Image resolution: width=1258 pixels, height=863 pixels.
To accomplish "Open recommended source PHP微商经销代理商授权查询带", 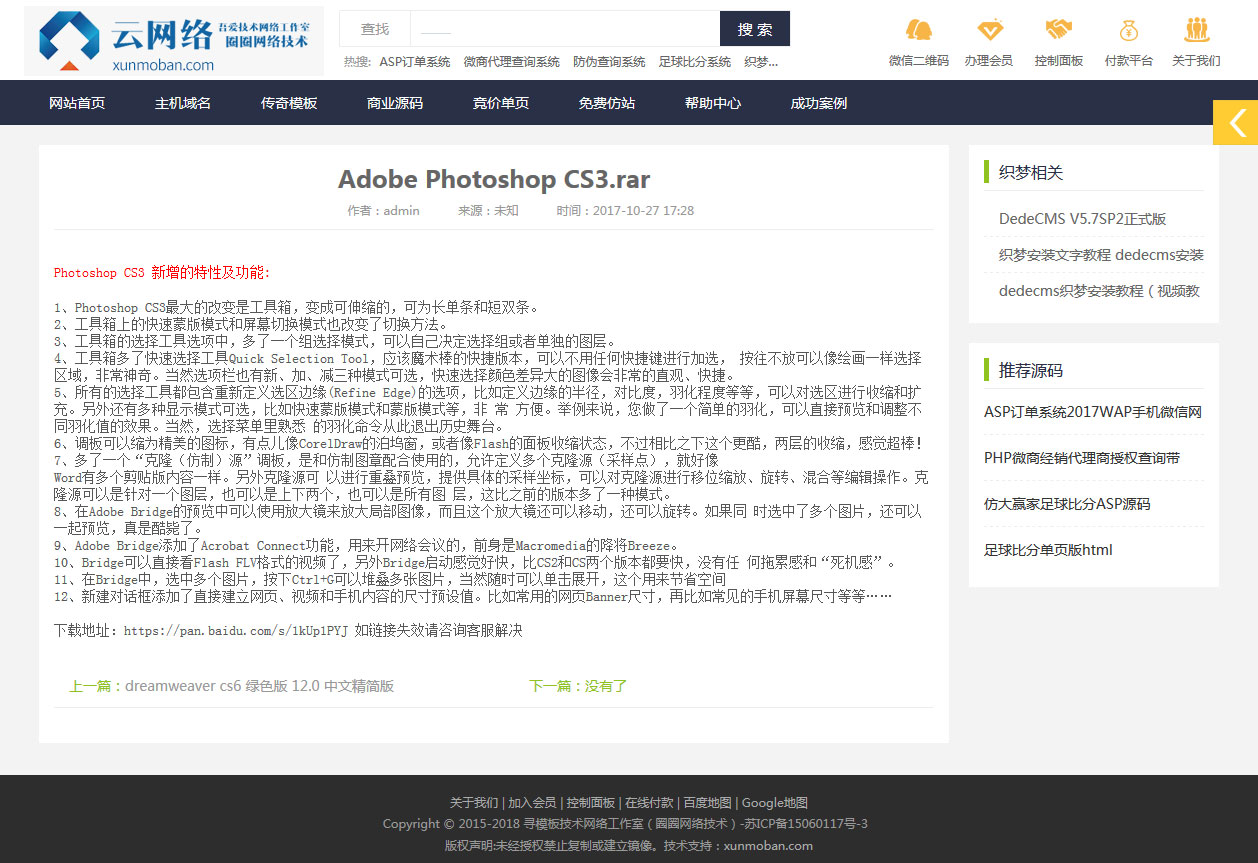I will [1082, 458].
